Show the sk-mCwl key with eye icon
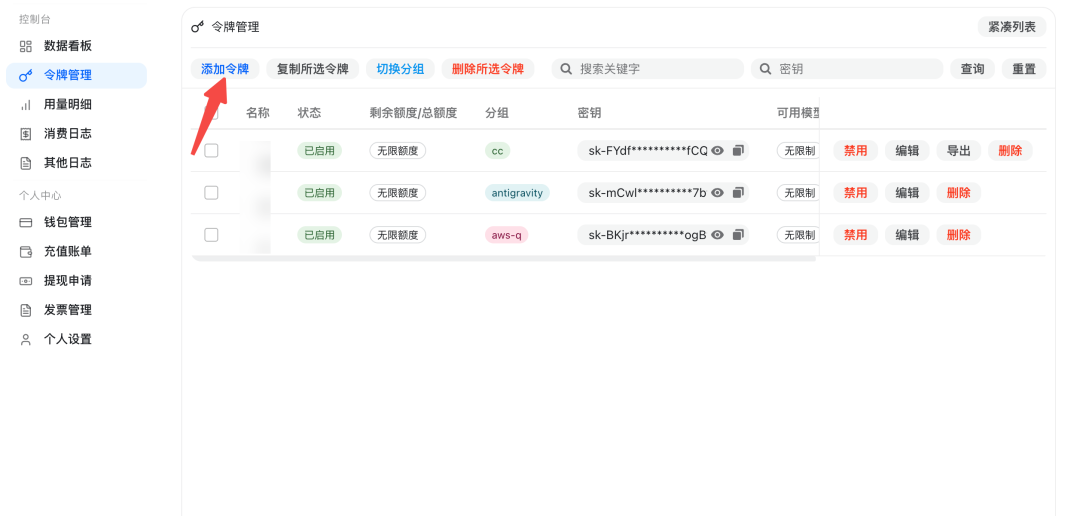1080x516 pixels. [718, 193]
